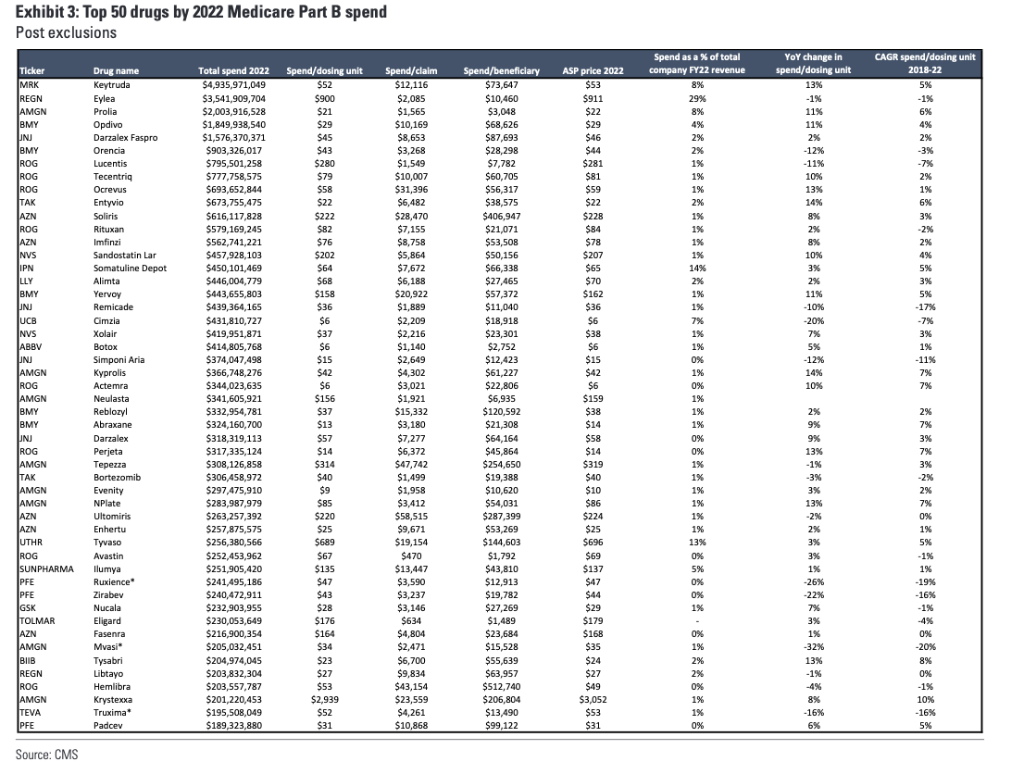Click the 'Drug name' column header
The image size is (1024, 766).
[116, 71]
